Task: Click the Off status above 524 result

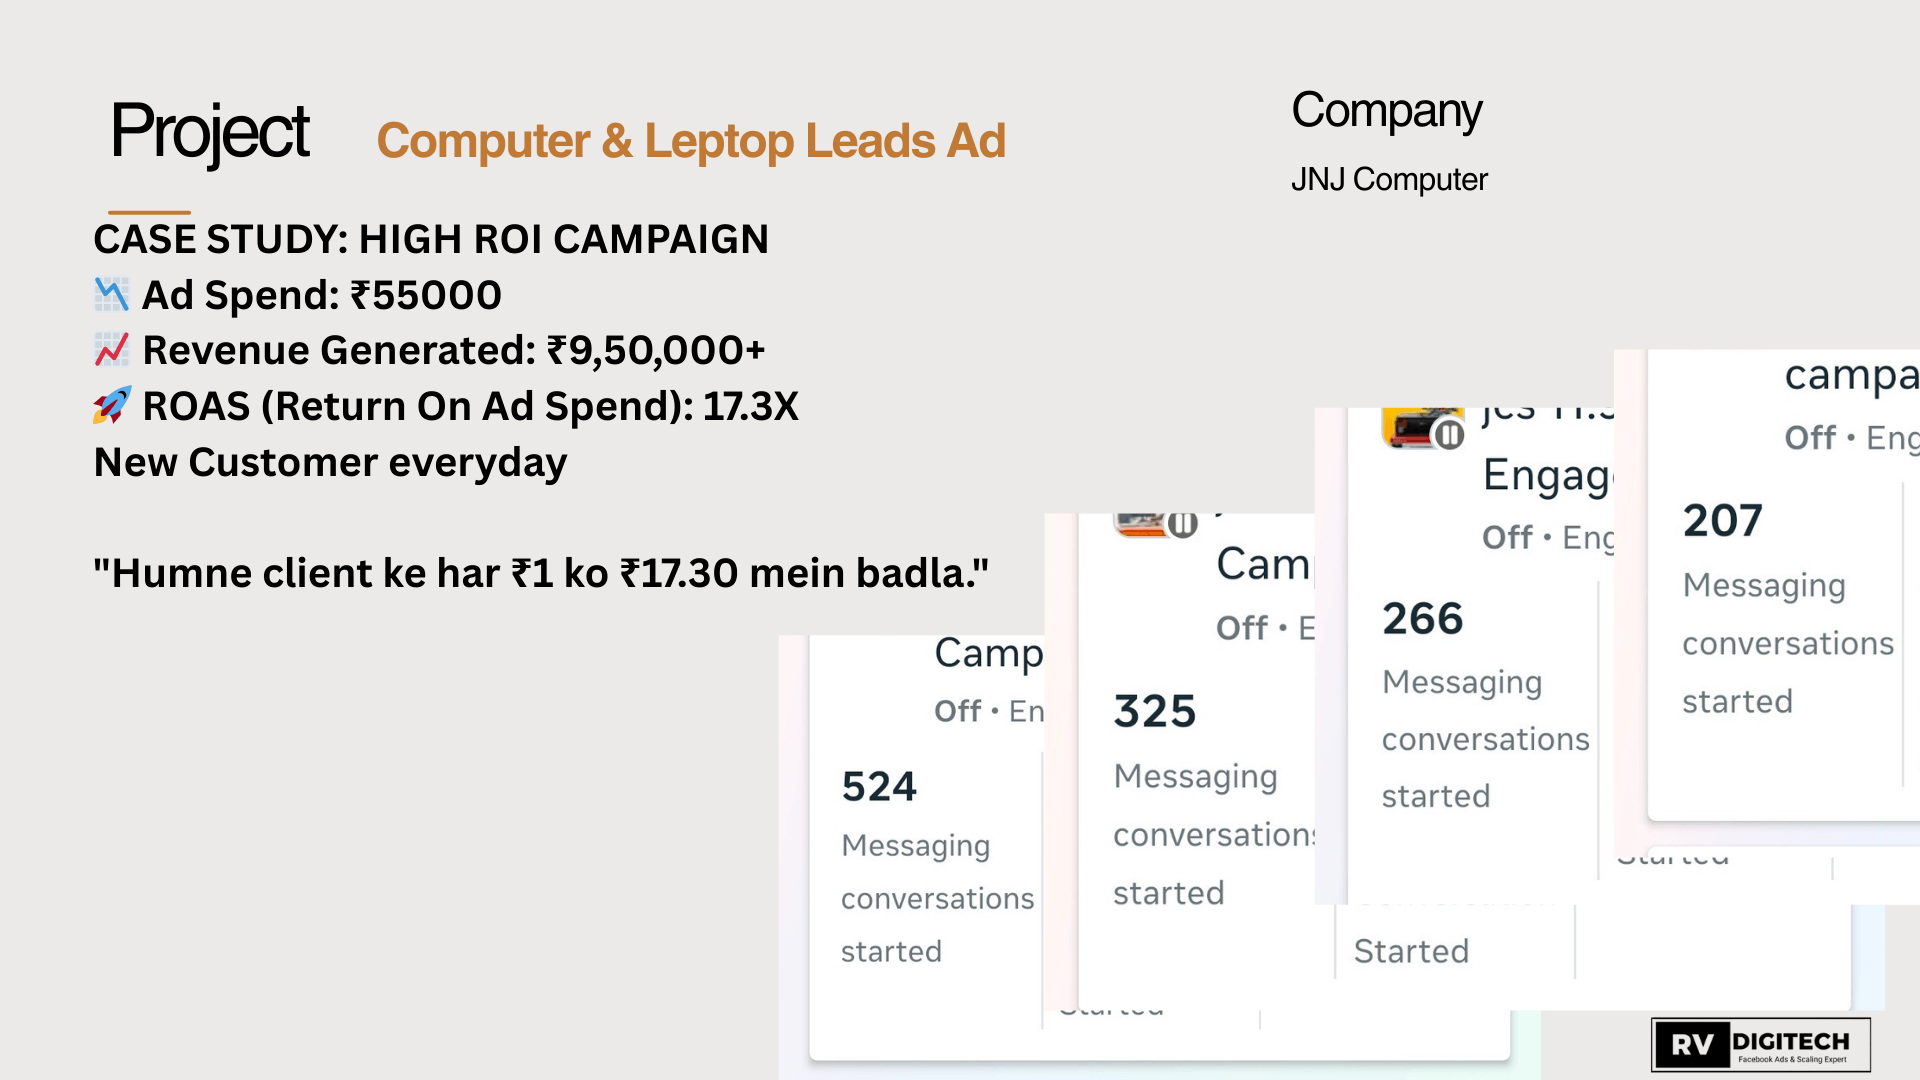Action: pos(957,711)
